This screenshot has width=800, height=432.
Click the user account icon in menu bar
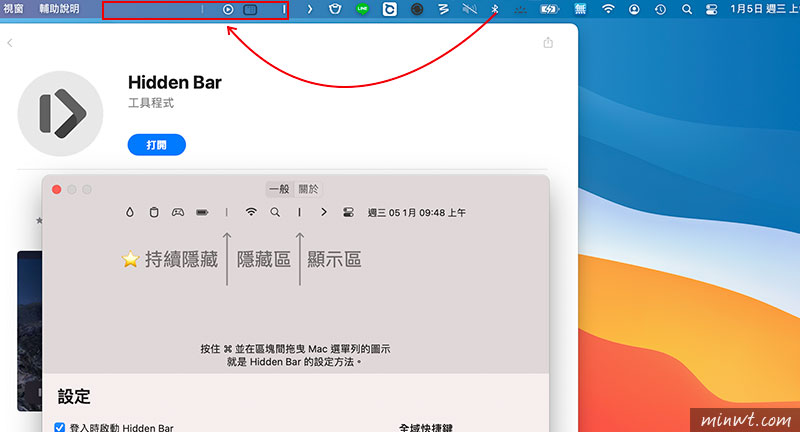pyautogui.click(x=634, y=9)
